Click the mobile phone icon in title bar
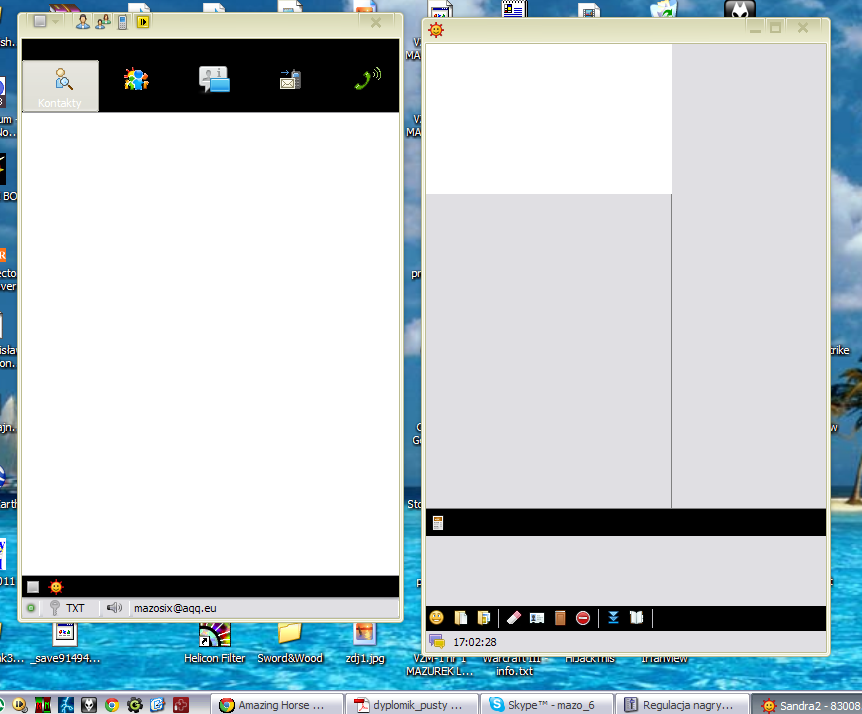The width and height of the screenshot is (862, 714). pyautogui.click(x=122, y=21)
